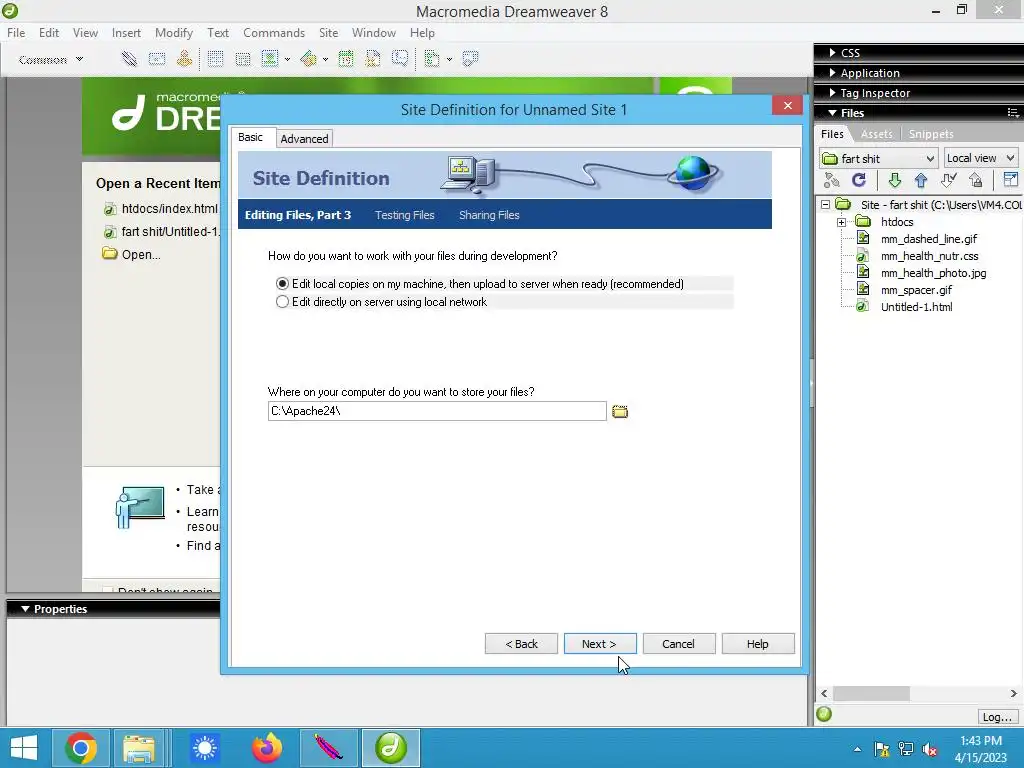The height and width of the screenshot is (768, 1024).
Task: Click the Media insert icon
Action: pos(308,59)
